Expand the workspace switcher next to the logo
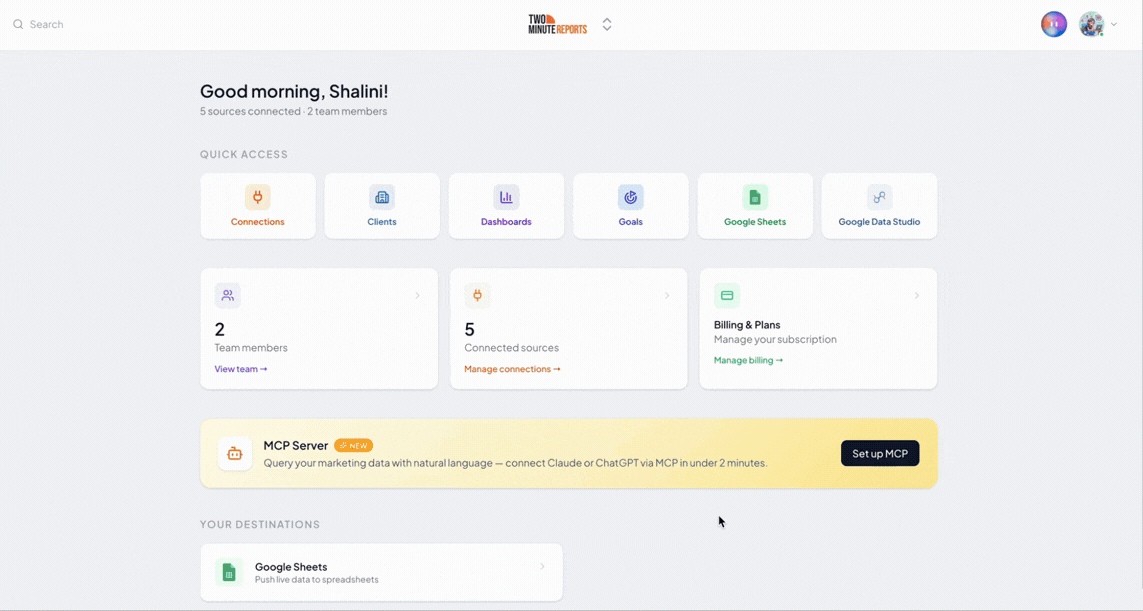Screen dimensions: 1143x611 pos(607,25)
